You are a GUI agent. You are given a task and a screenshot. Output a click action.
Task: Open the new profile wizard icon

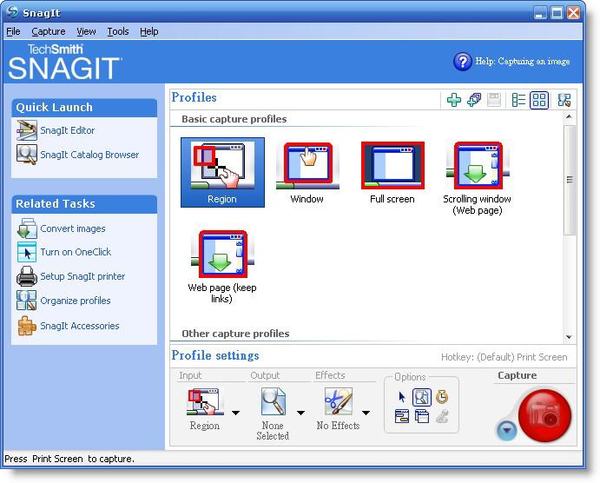coord(474,100)
